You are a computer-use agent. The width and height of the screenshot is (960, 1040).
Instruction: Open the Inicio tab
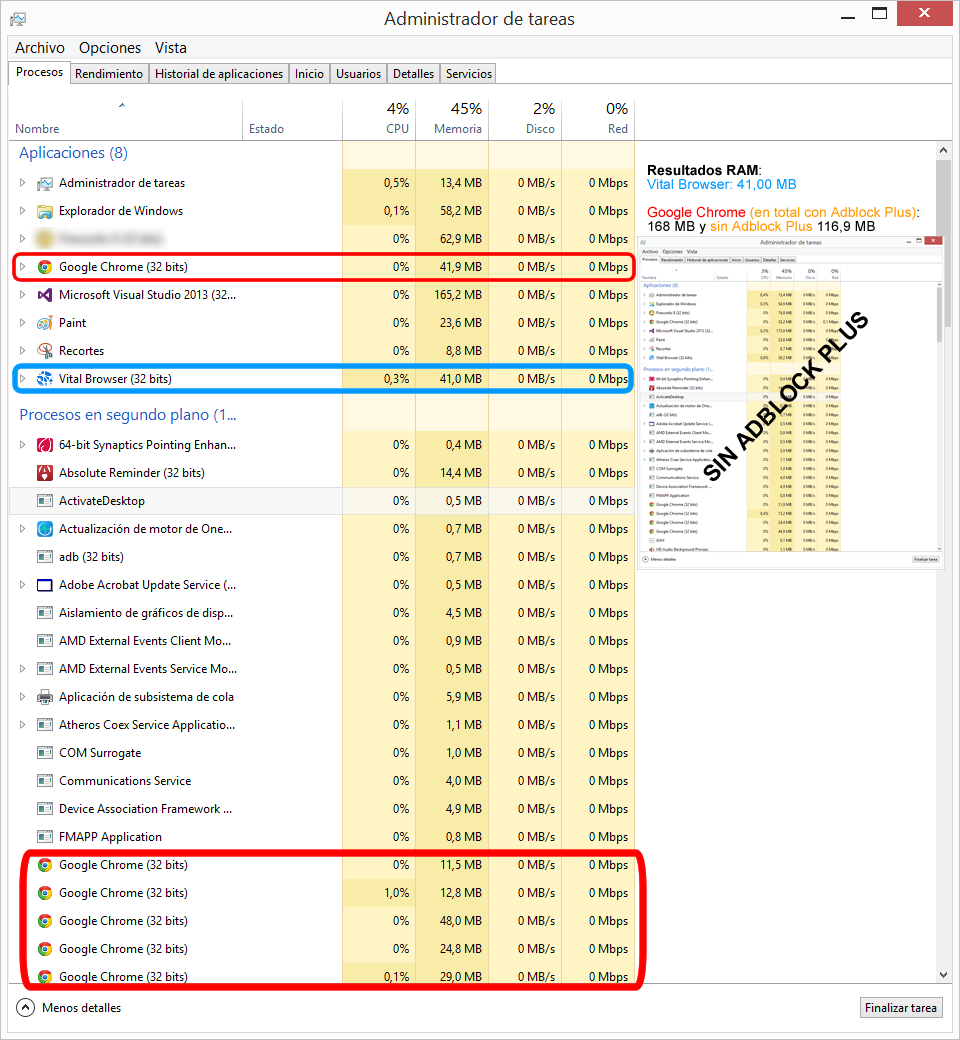click(309, 74)
